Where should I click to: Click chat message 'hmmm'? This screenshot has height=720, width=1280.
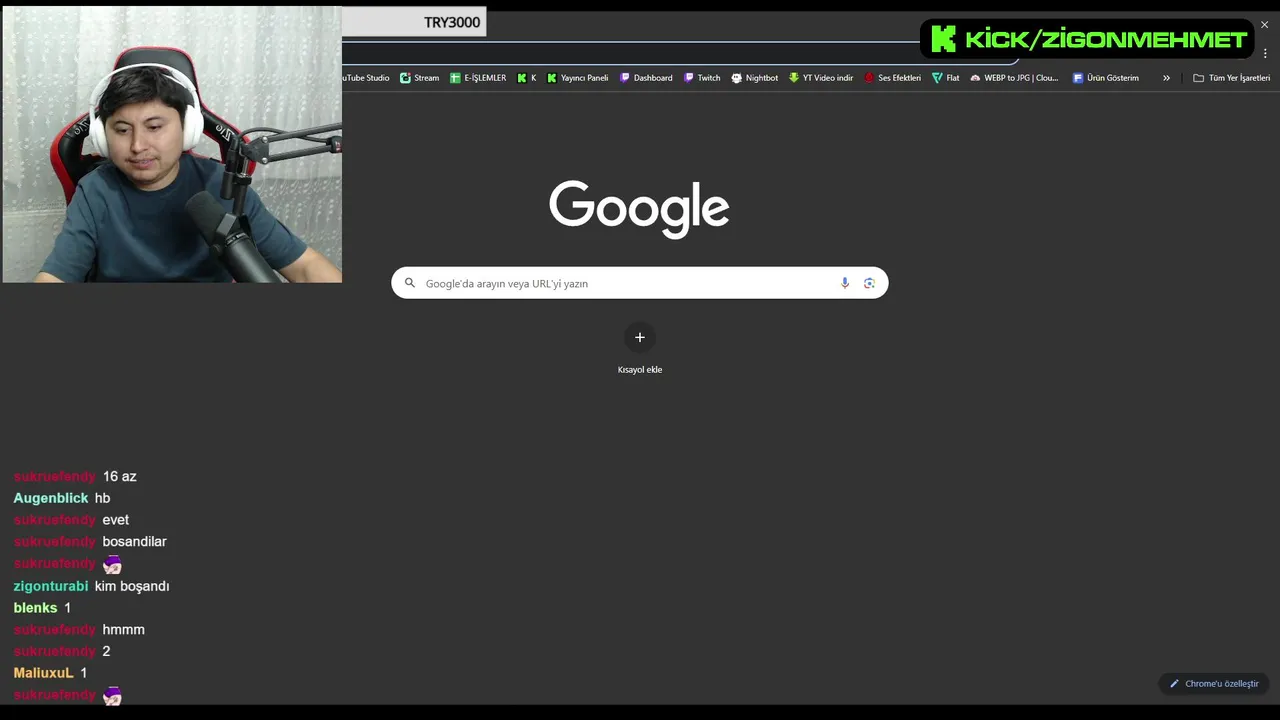(123, 630)
